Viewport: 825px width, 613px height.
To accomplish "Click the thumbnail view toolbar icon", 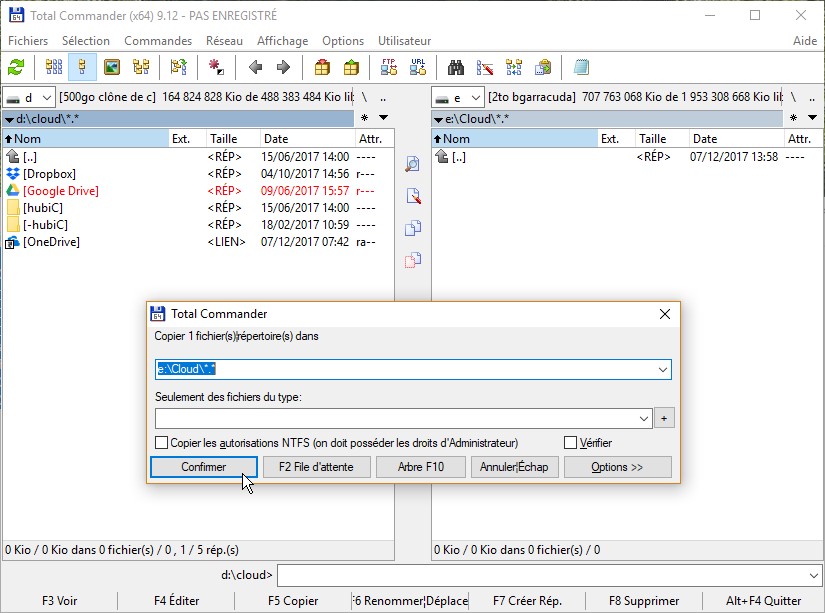I will click(x=112, y=68).
